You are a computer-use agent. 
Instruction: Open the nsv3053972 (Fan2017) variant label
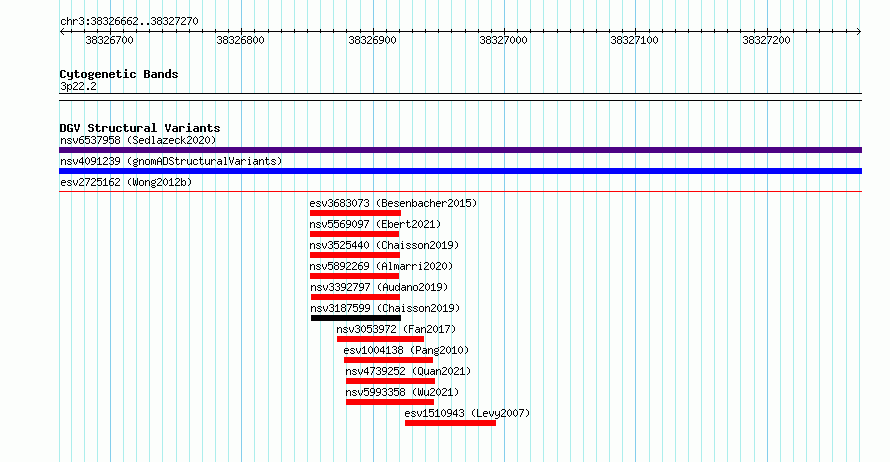(x=396, y=329)
